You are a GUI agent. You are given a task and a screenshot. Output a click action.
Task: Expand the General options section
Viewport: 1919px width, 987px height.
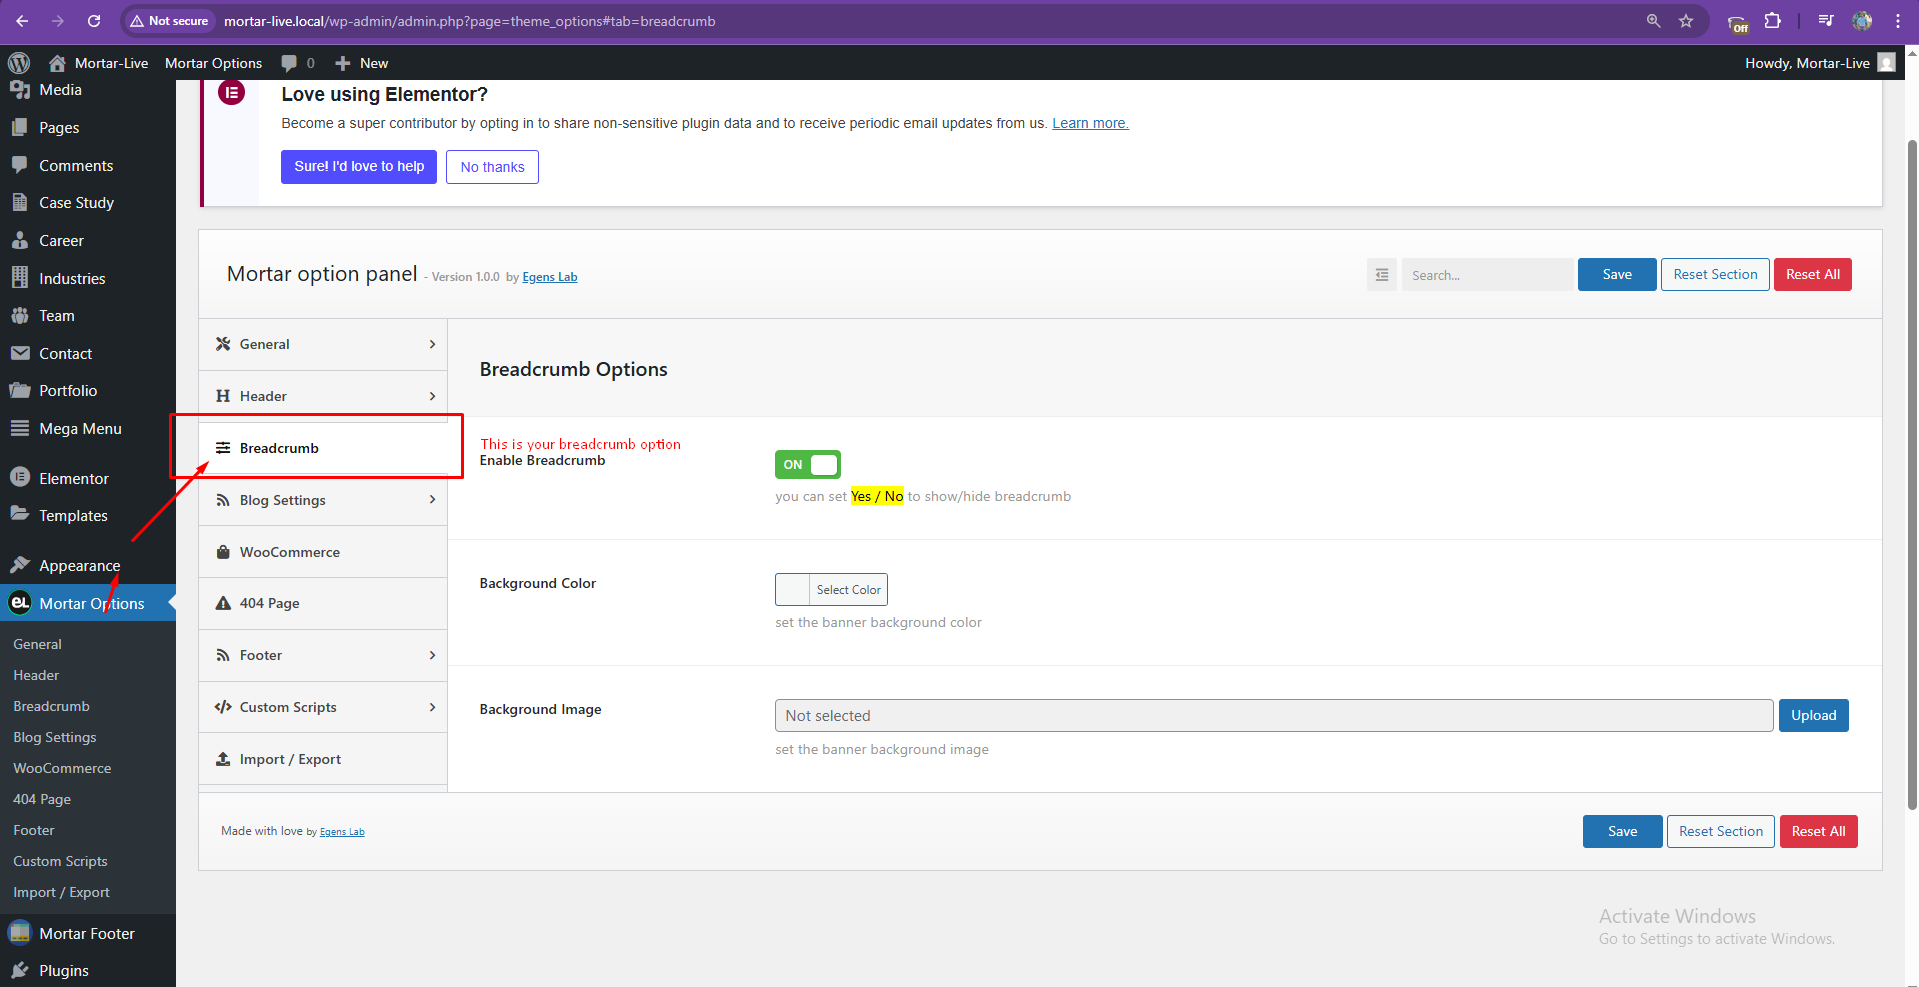[x=323, y=344]
